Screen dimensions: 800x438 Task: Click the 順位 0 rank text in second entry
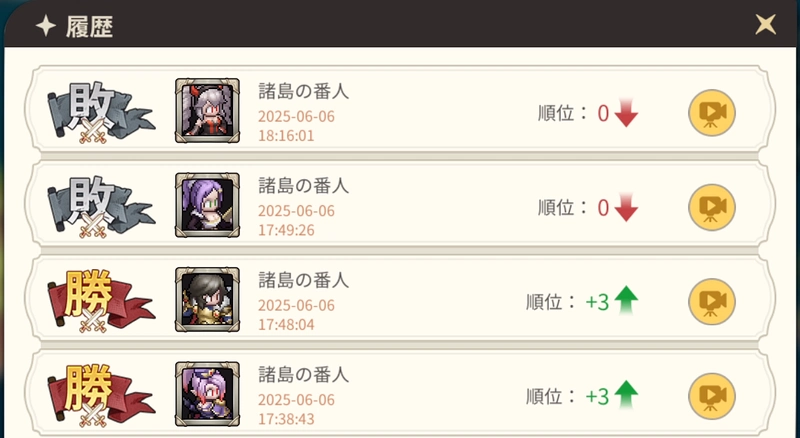(x=573, y=208)
